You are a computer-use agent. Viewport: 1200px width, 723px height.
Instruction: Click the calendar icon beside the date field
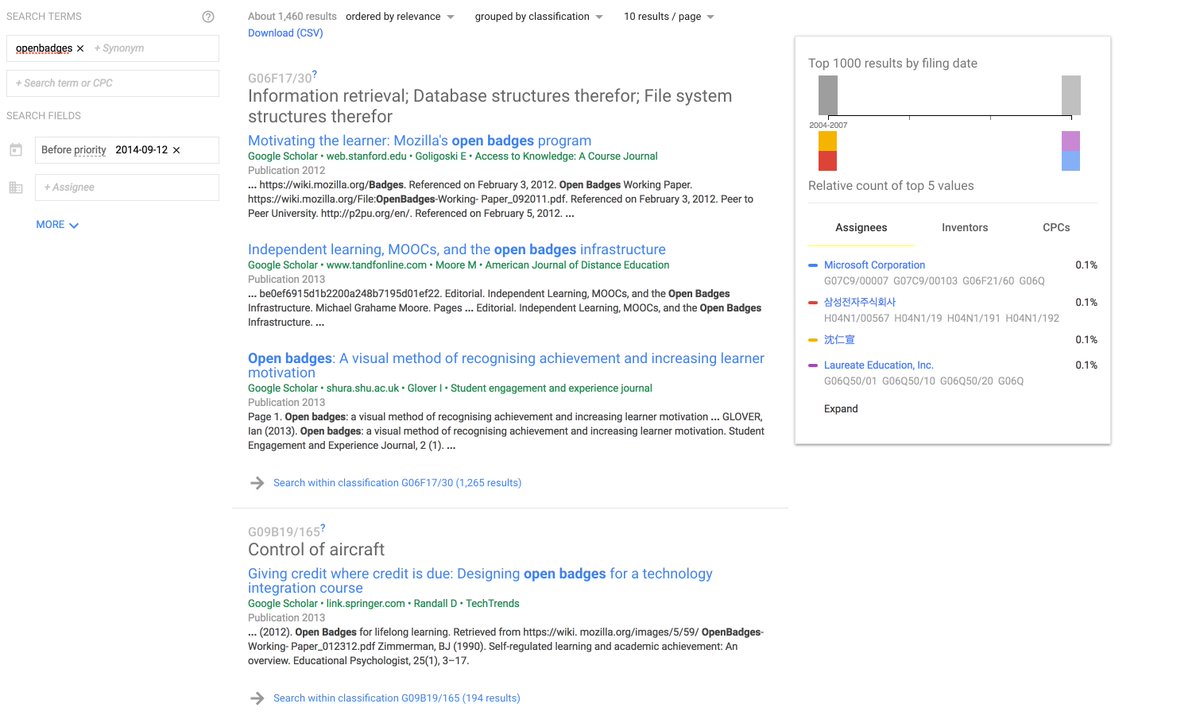click(x=16, y=150)
